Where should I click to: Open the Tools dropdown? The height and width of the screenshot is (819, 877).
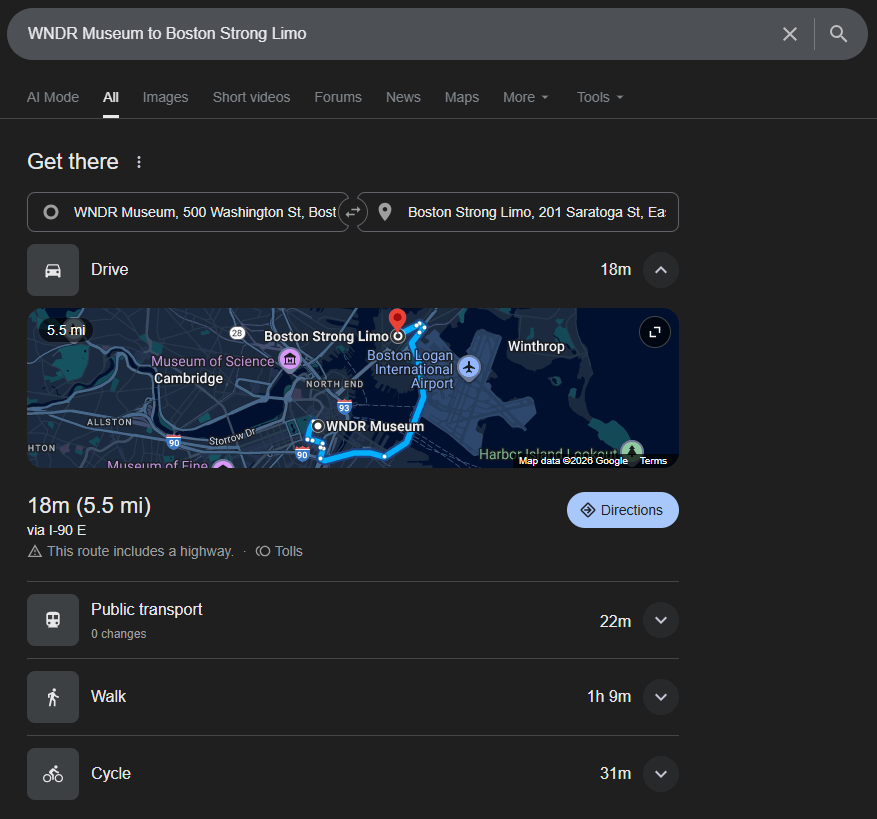[600, 97]
